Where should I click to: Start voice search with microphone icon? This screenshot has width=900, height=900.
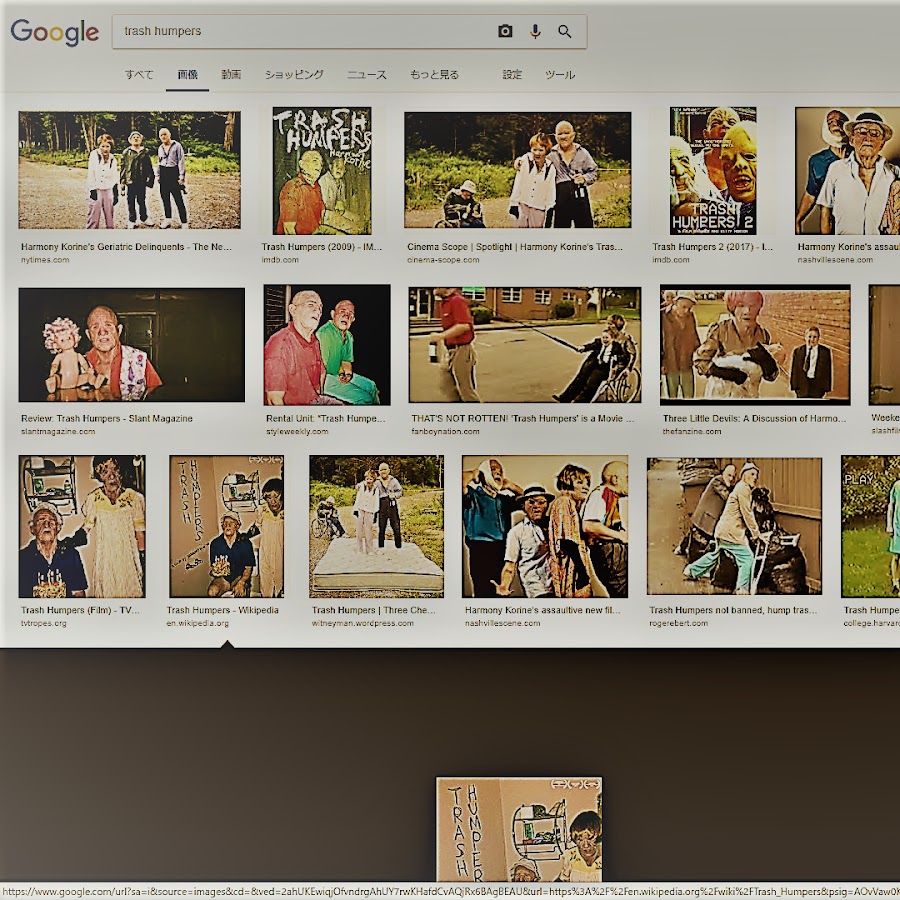tap(535, 31)
